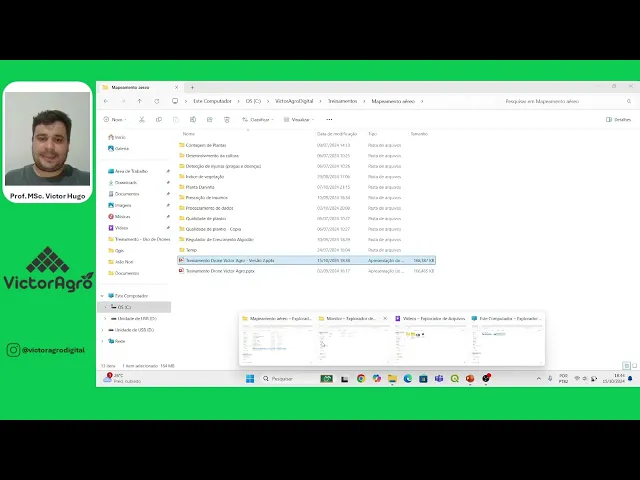Open Vídeos in the navigation pane
640x480 pixels.
pos(118,228)
